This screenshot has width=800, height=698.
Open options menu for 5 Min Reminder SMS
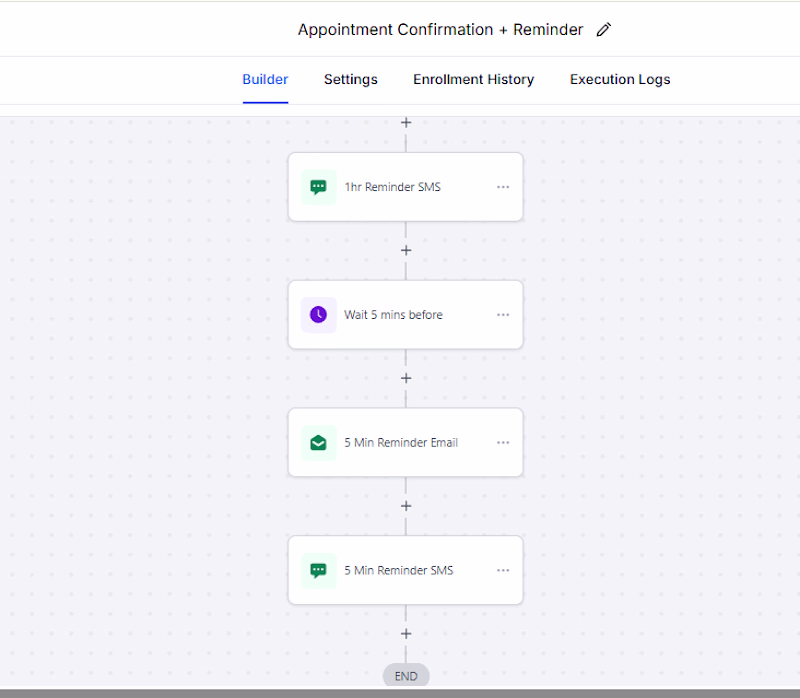(x=503, y=570)
